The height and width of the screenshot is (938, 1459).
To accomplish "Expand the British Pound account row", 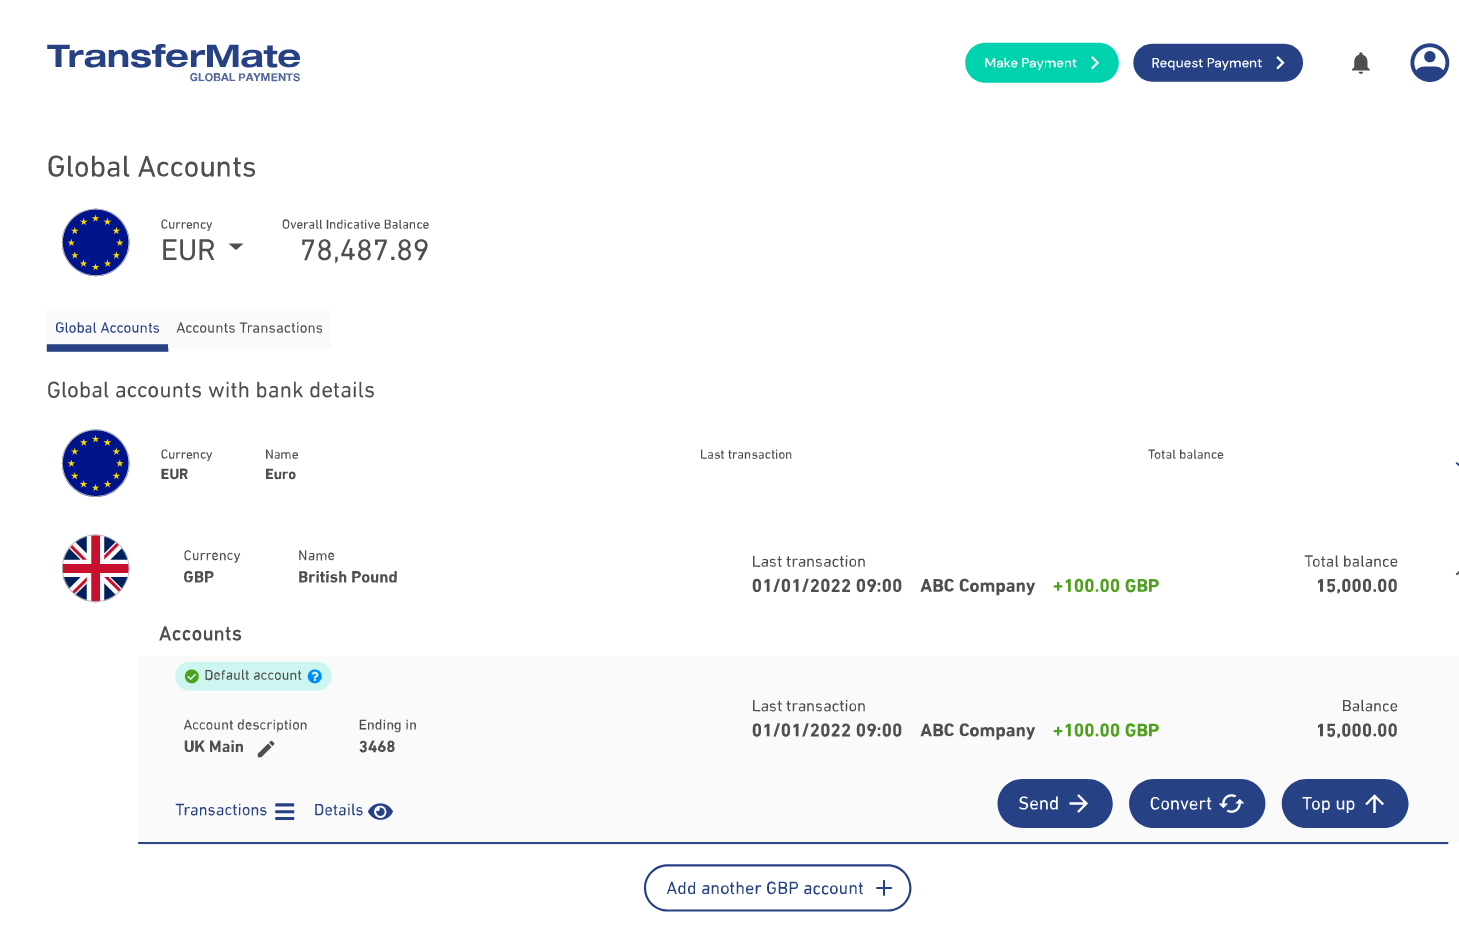I will 1455,570.
